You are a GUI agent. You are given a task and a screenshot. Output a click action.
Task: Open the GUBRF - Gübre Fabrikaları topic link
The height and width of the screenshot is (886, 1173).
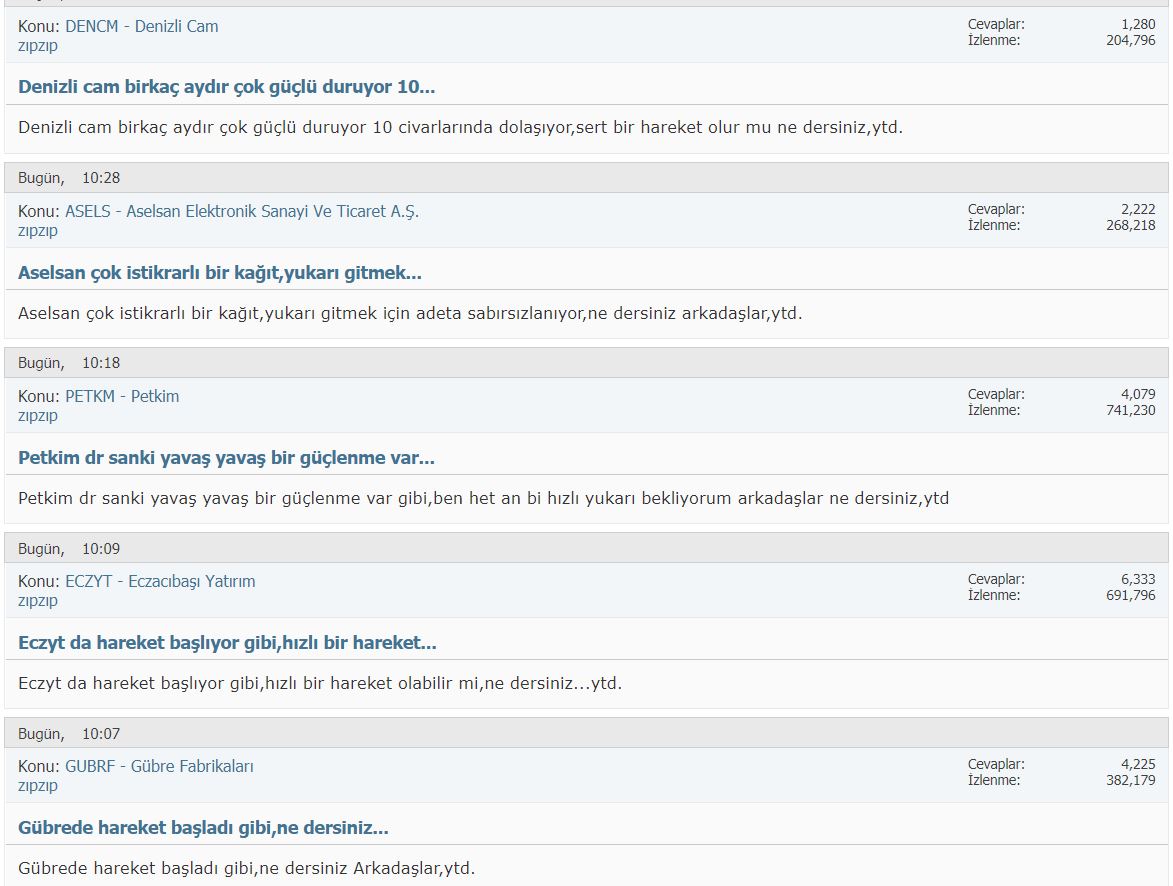[159, 766]
